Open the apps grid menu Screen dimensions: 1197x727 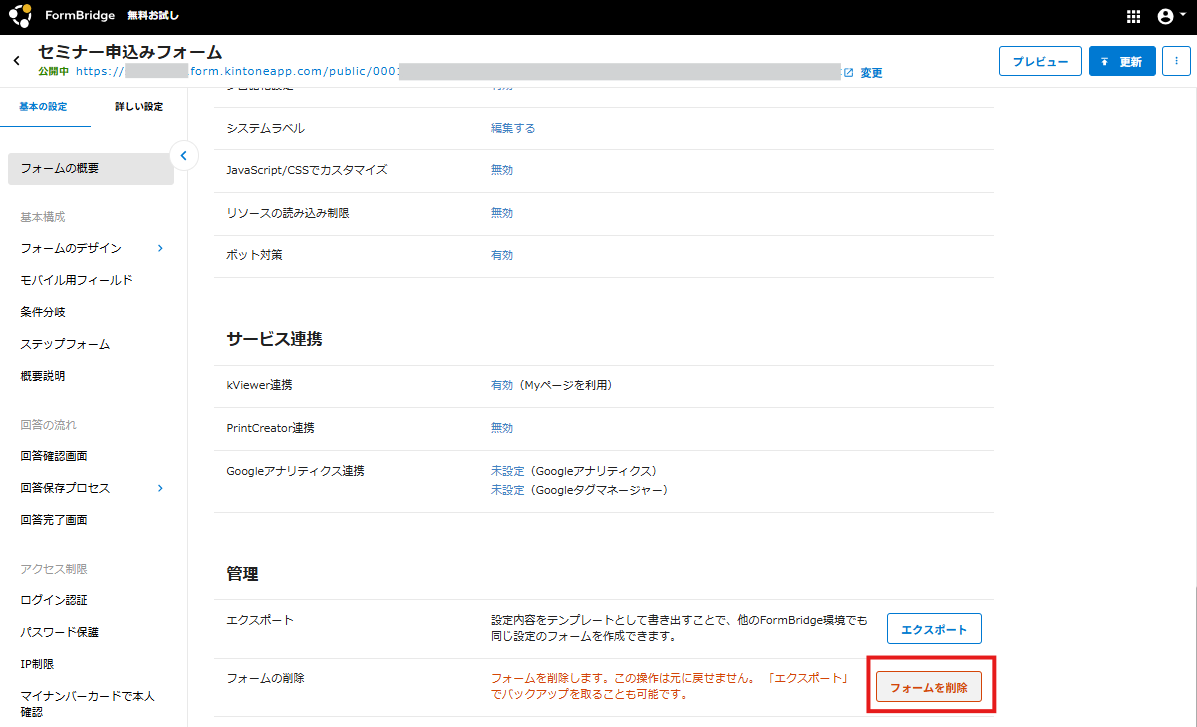1133,17
